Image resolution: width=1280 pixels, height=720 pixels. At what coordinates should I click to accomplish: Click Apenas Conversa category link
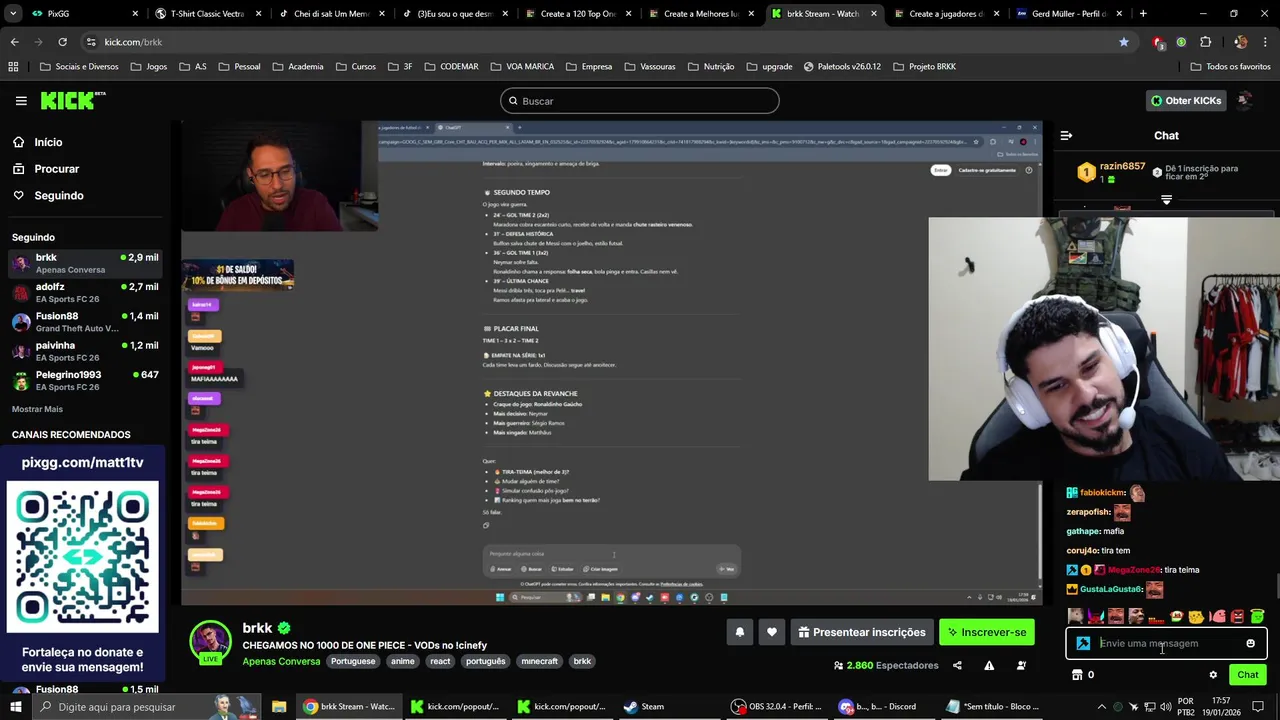pos(282,661)
